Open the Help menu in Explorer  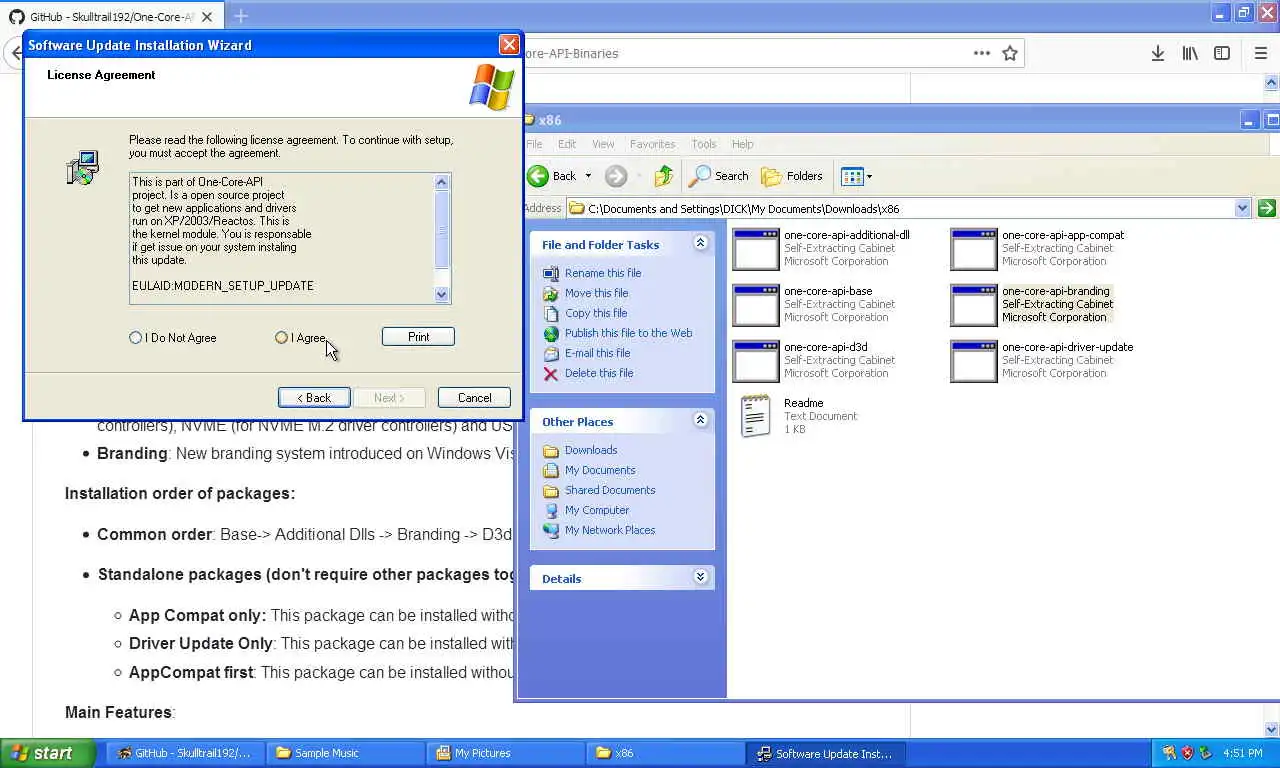click(x=742, y=144)
